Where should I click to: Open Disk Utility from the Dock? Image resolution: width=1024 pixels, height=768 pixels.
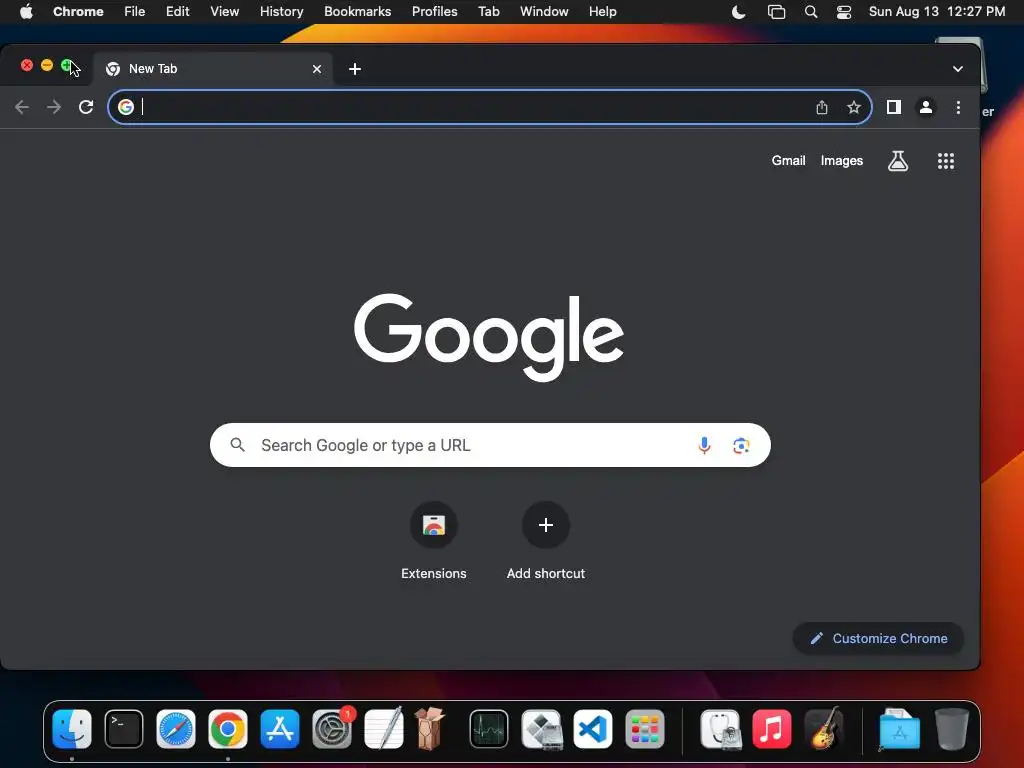pos(720,729)
